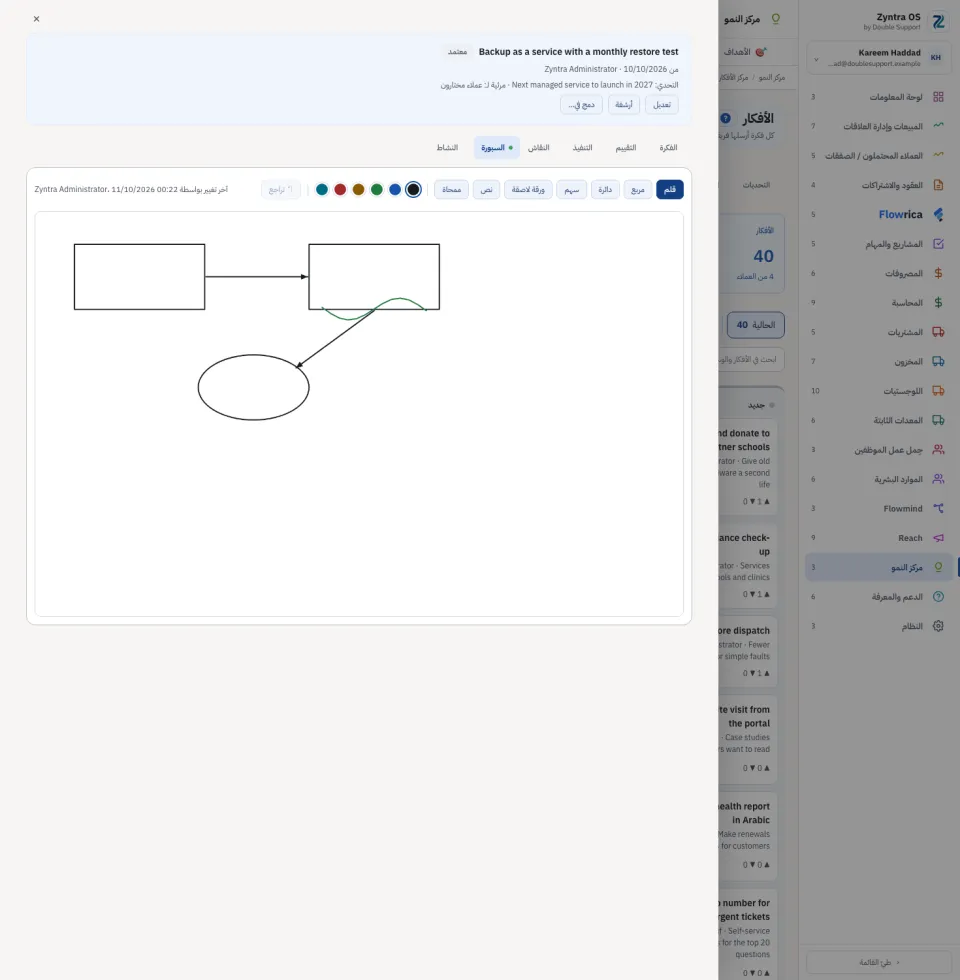The height and width of the screenshot is (980, 960).
Task: Switch to the النقاش tab
Action: point(539,148)
